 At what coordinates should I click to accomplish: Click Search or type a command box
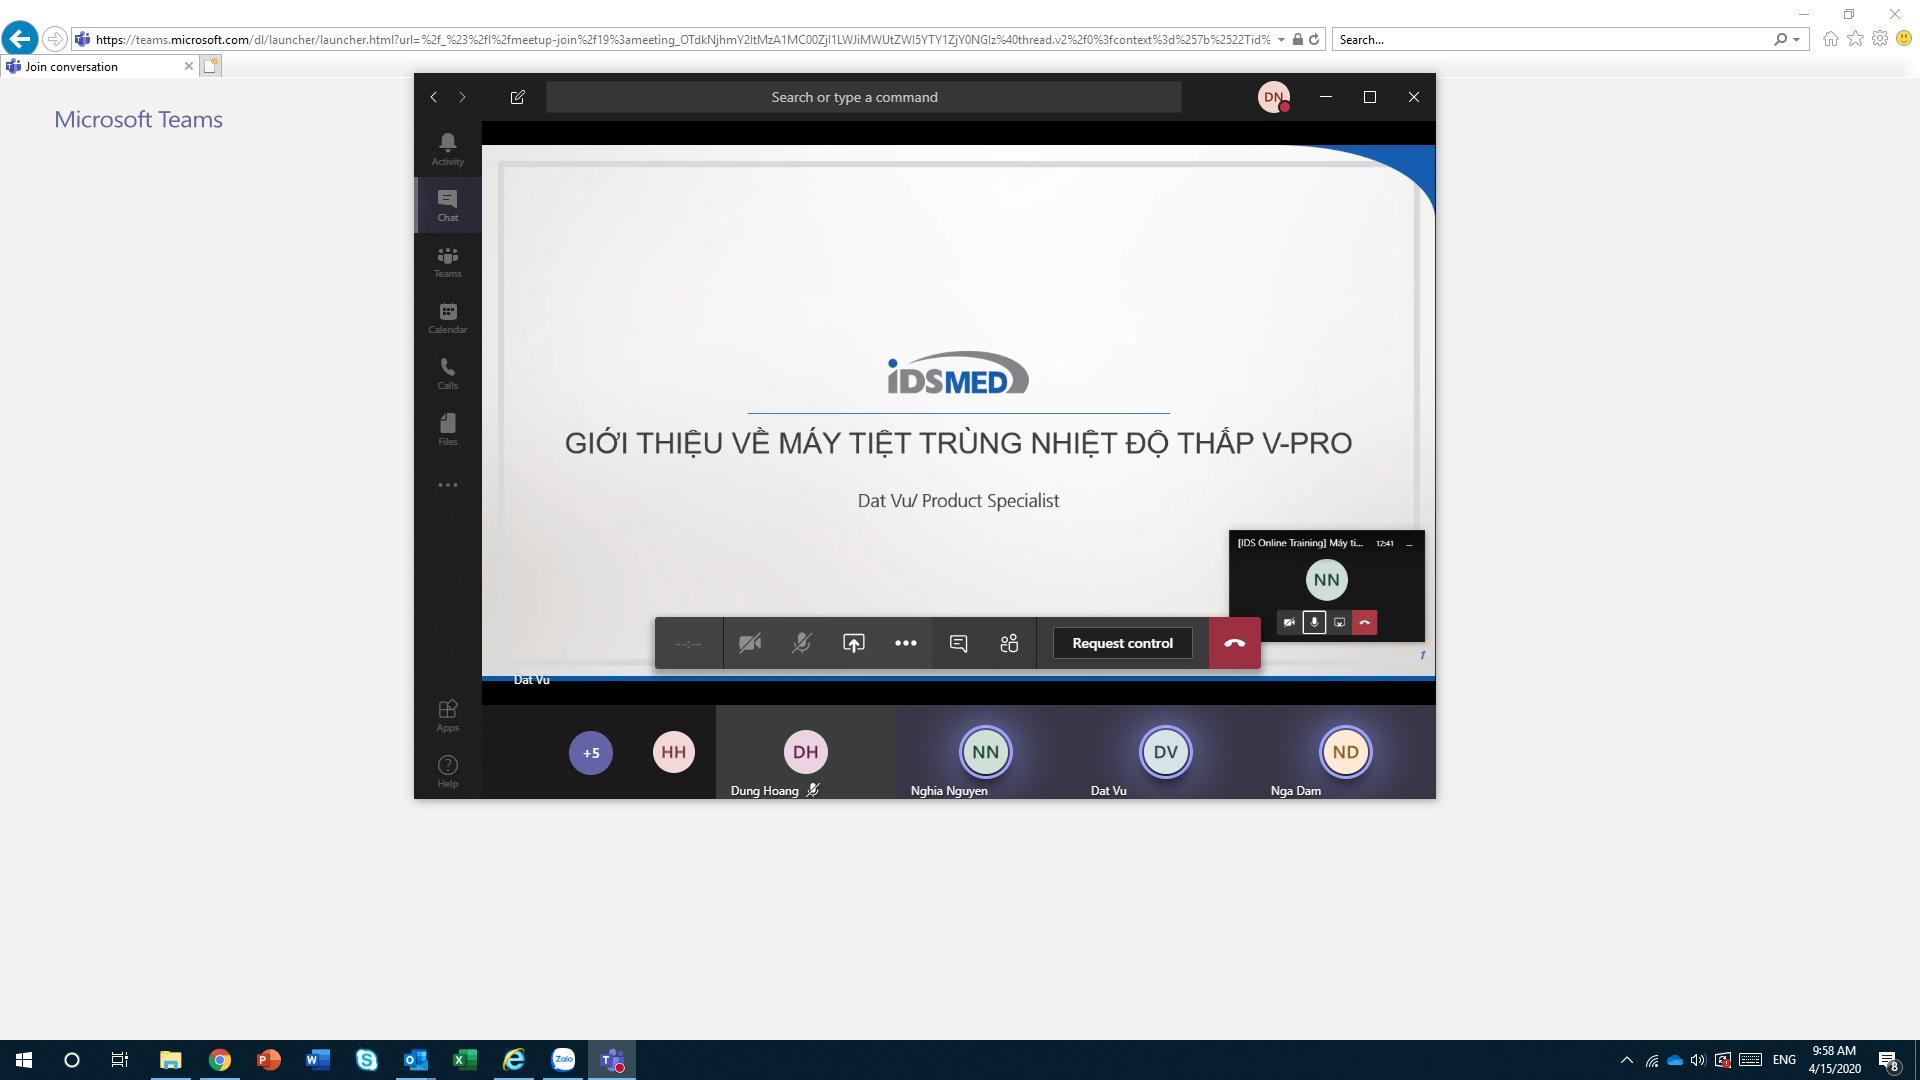coord(863,97)
